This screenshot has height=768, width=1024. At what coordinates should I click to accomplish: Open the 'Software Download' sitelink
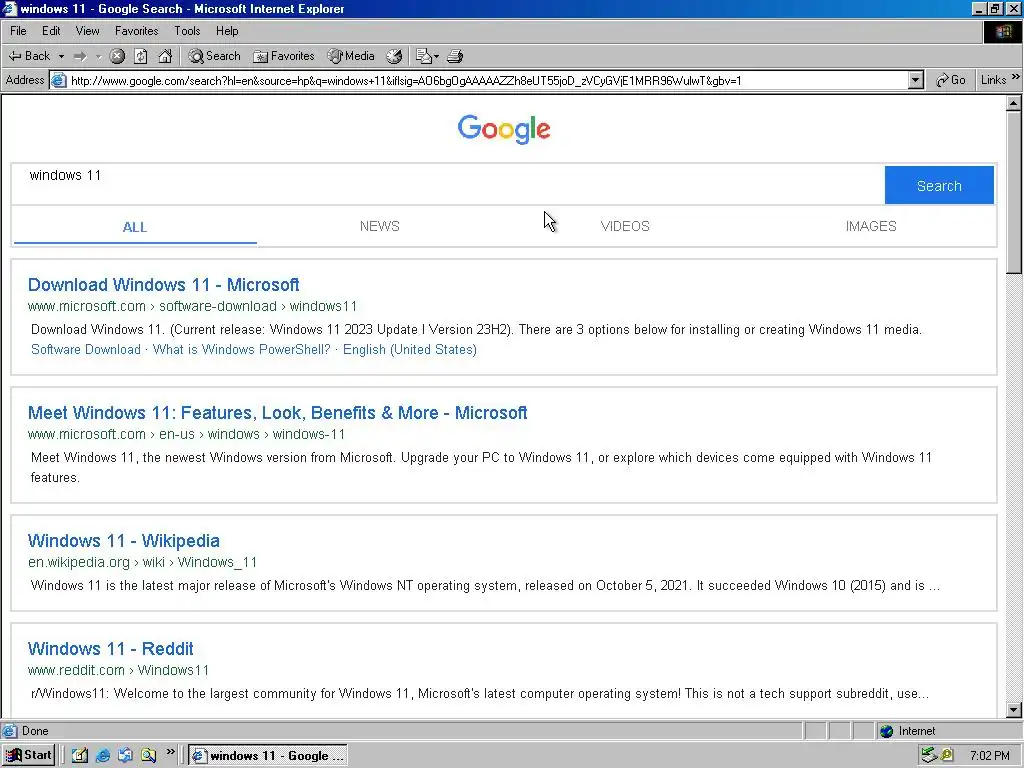pyautogui.click(x=86, y=349)
